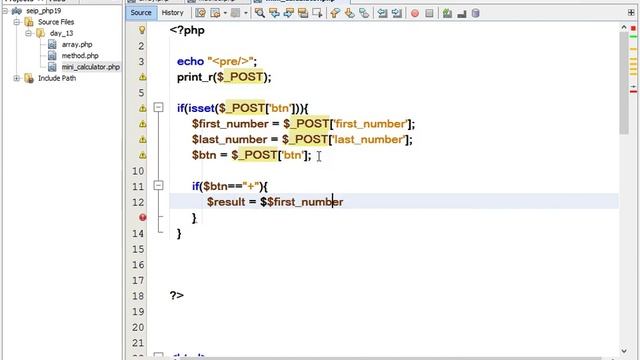Click the lightbulb hint on line 1
Viewport: 640px width, 360px height.
click(142, 29)
